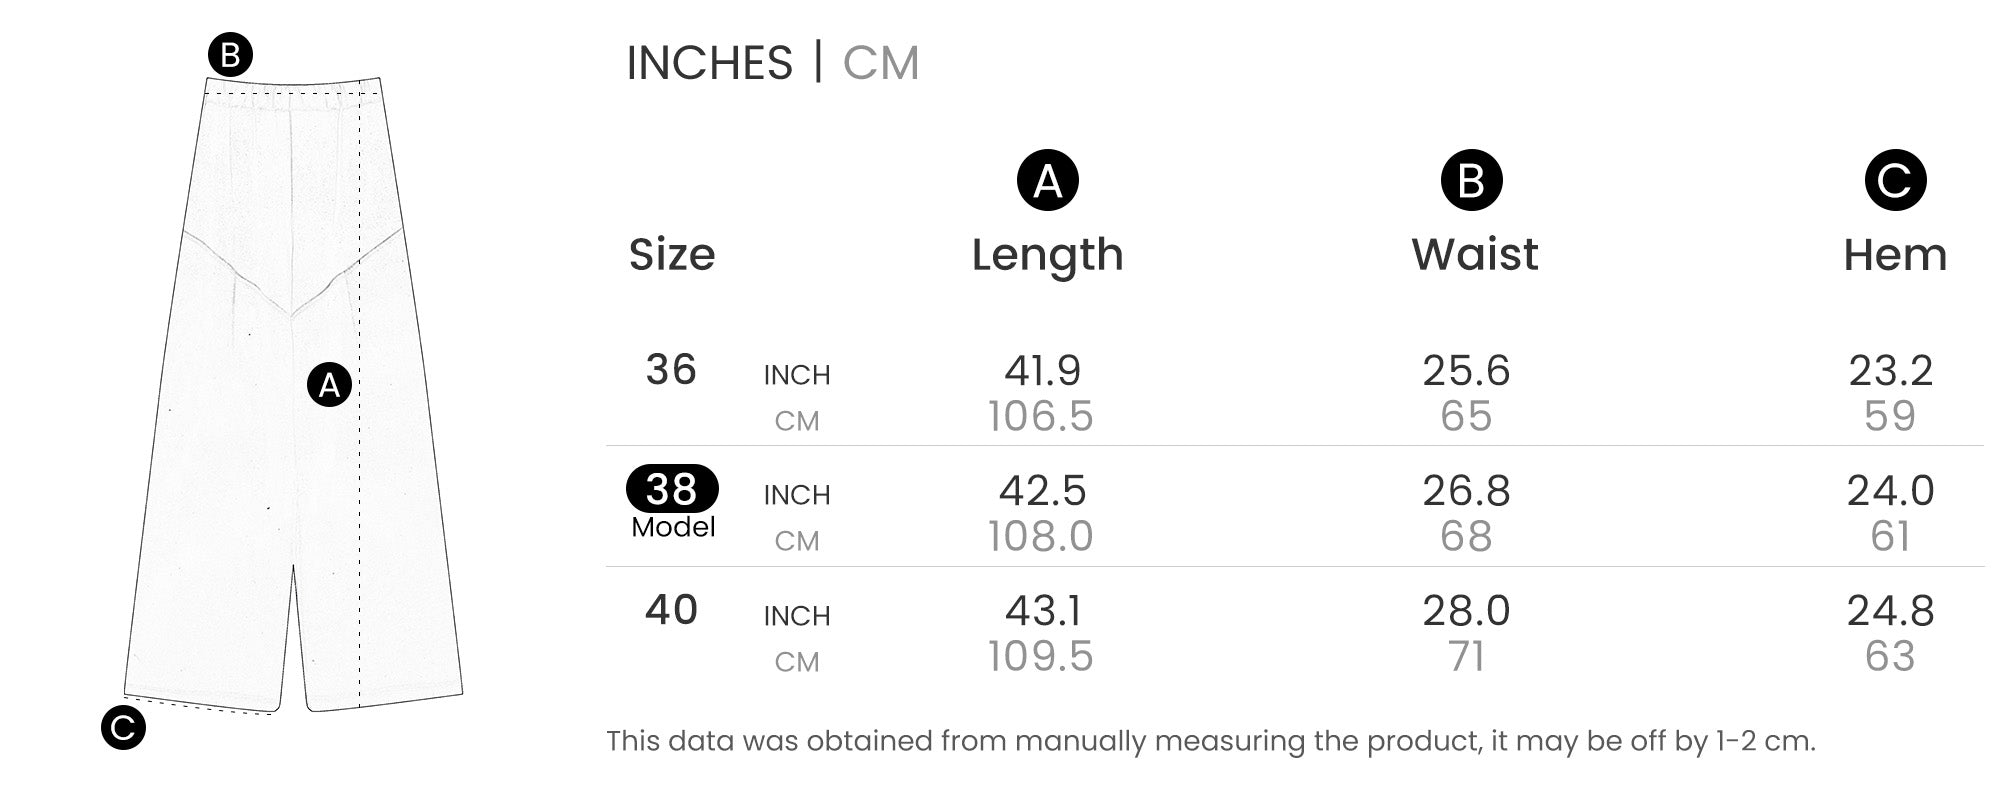2000x806 pixels.
Task: Click the A marker on the pants diagram
Action: [329, 385]
